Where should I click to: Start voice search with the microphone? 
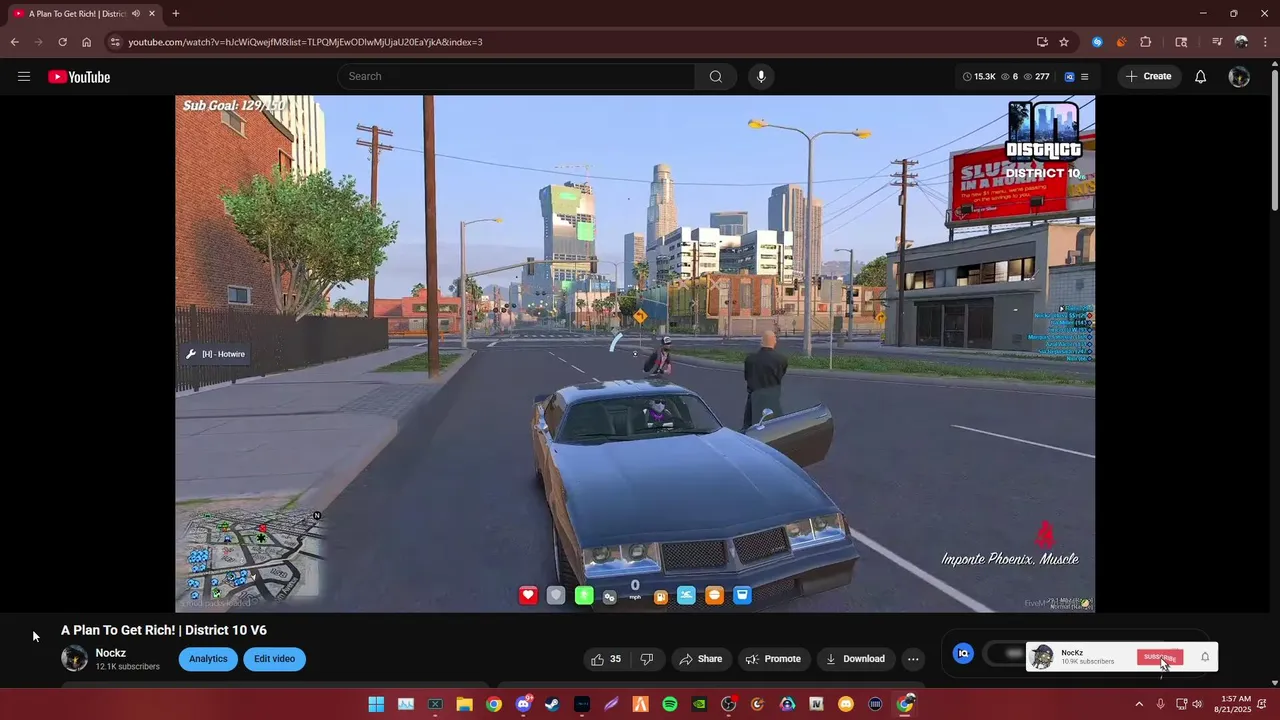tap(761, 76)
